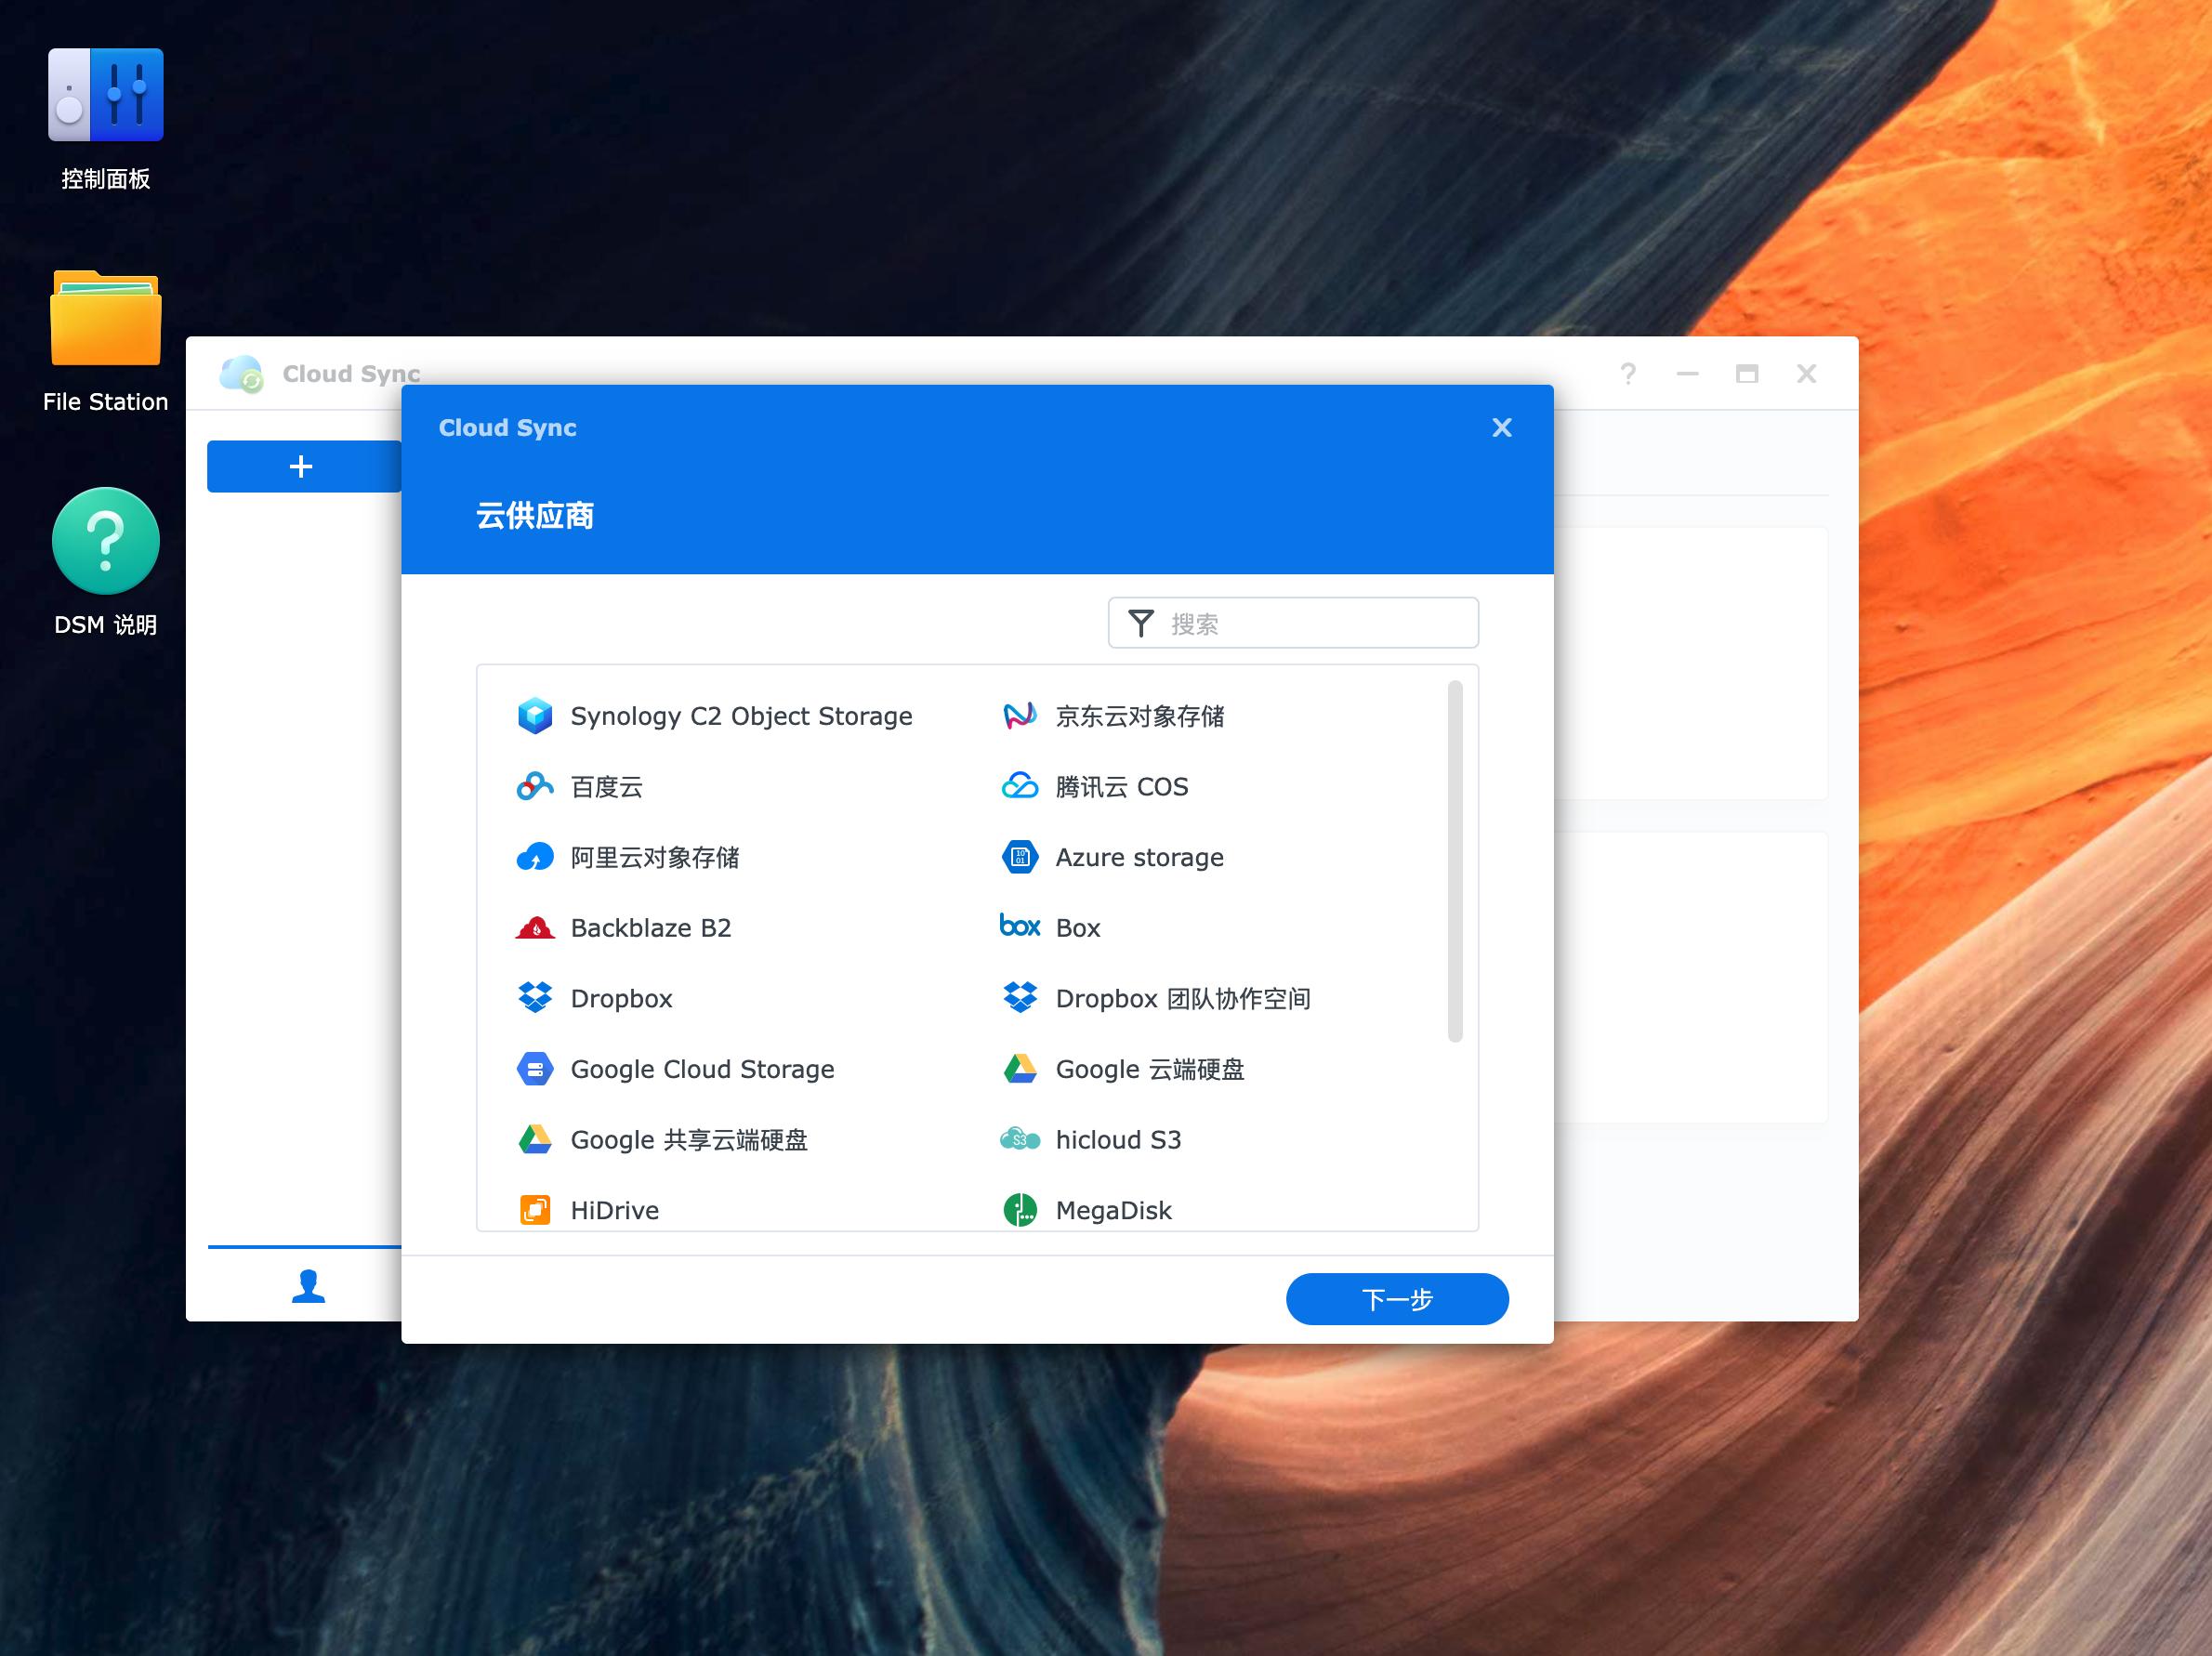Select Backblaze B2 provider icon
This screenshot has width=2212, height=1656.
[535, 928]
